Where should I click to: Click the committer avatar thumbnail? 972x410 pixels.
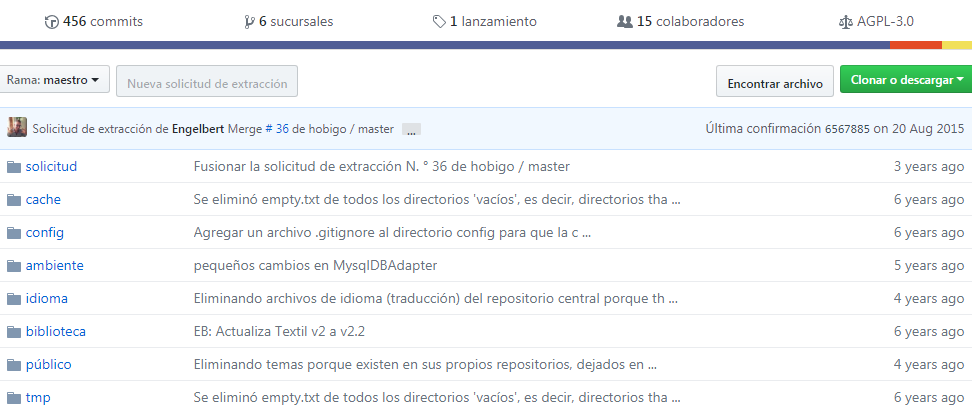(17, 127)
